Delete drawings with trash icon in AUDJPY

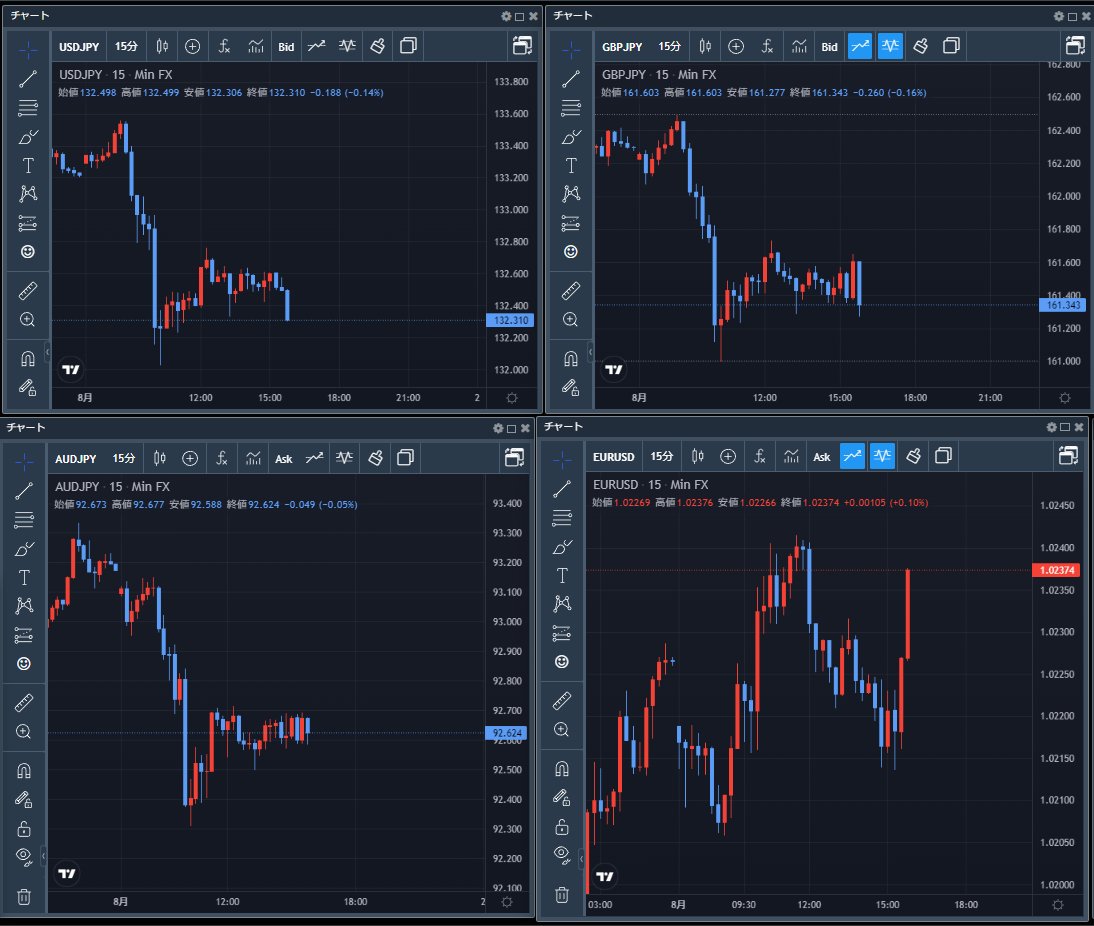24,897
